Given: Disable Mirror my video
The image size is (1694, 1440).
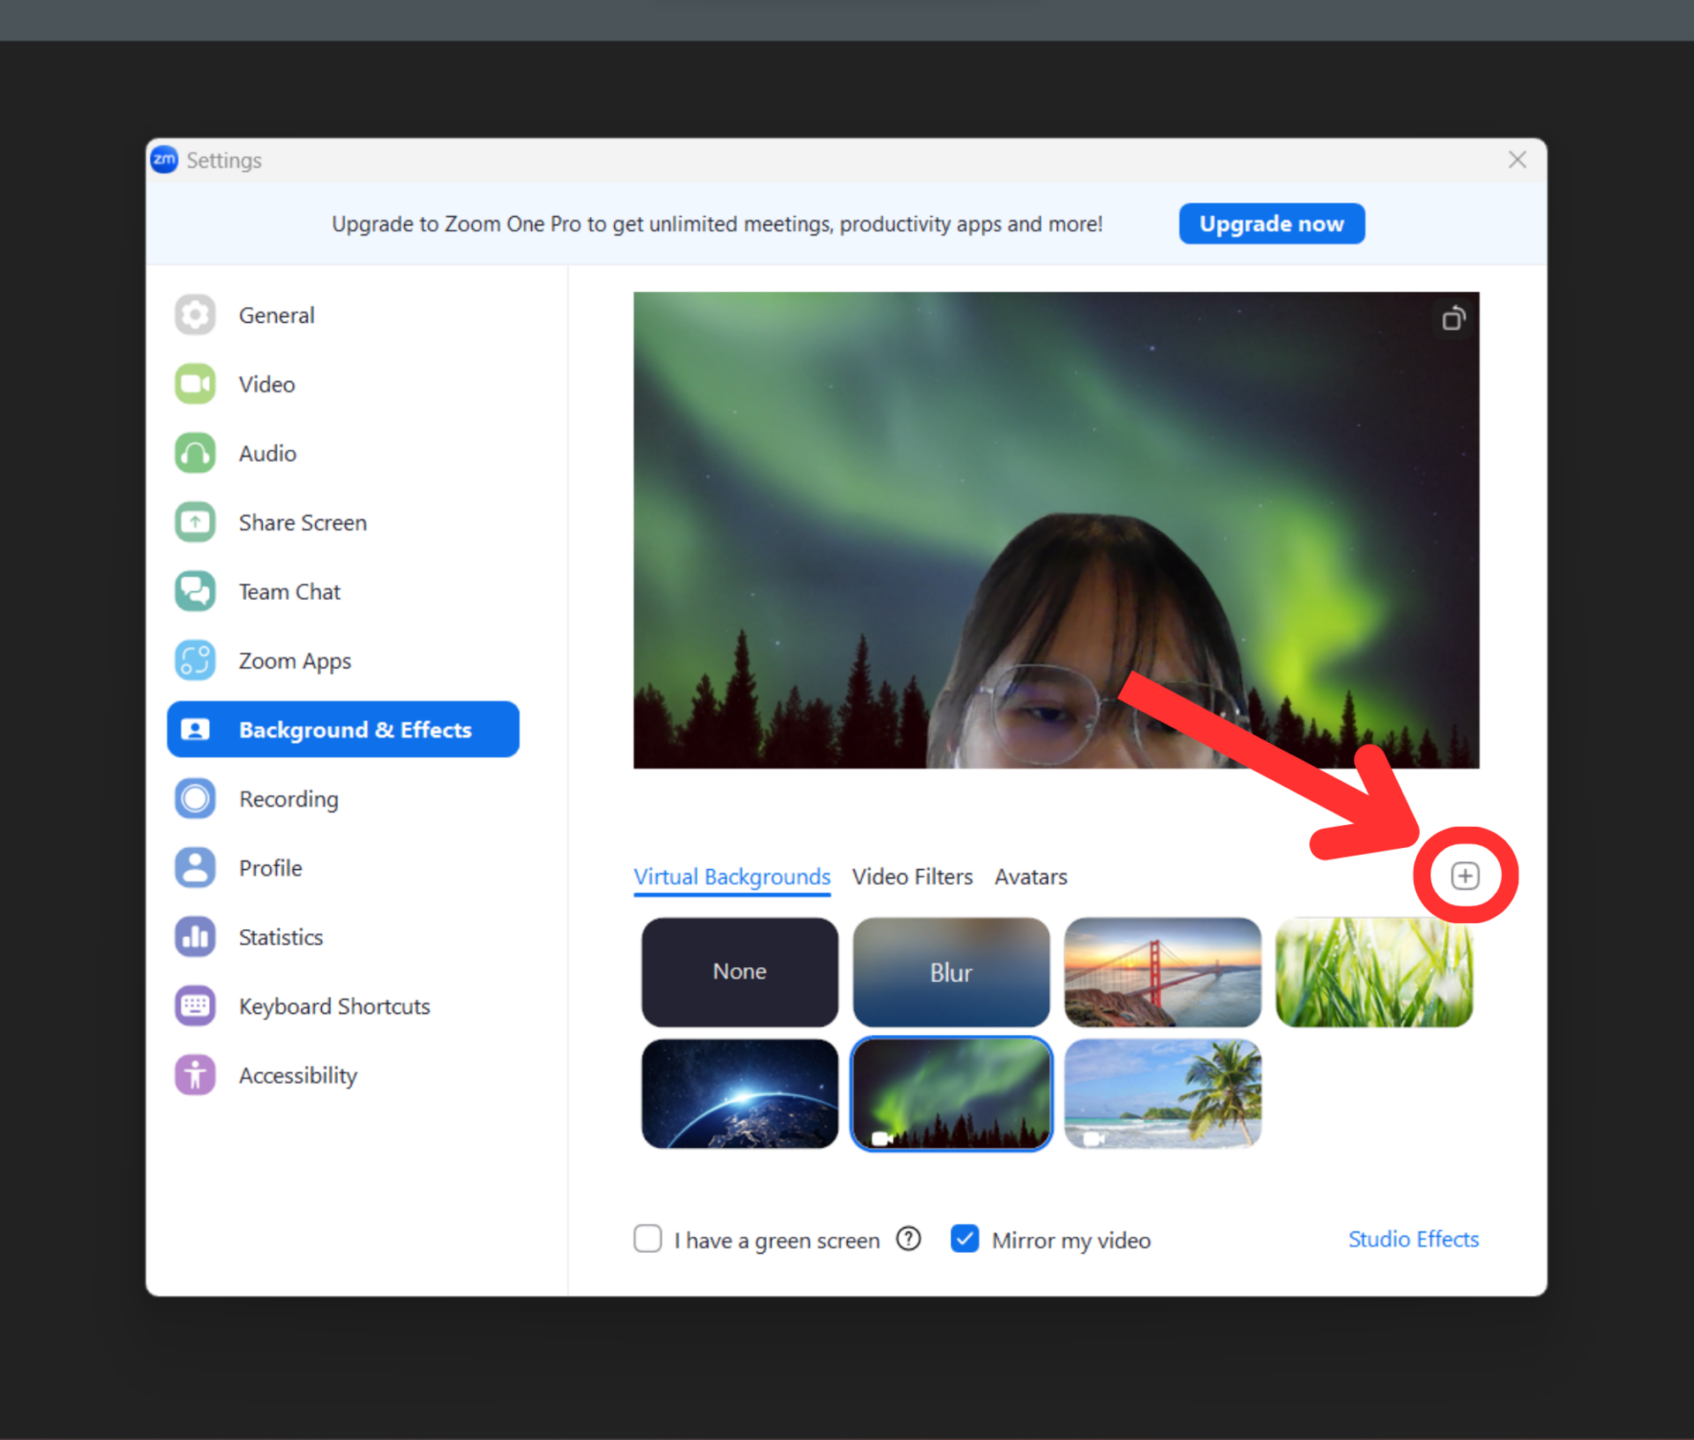Looking at the screenshot, I should (x=964, y=1239).
